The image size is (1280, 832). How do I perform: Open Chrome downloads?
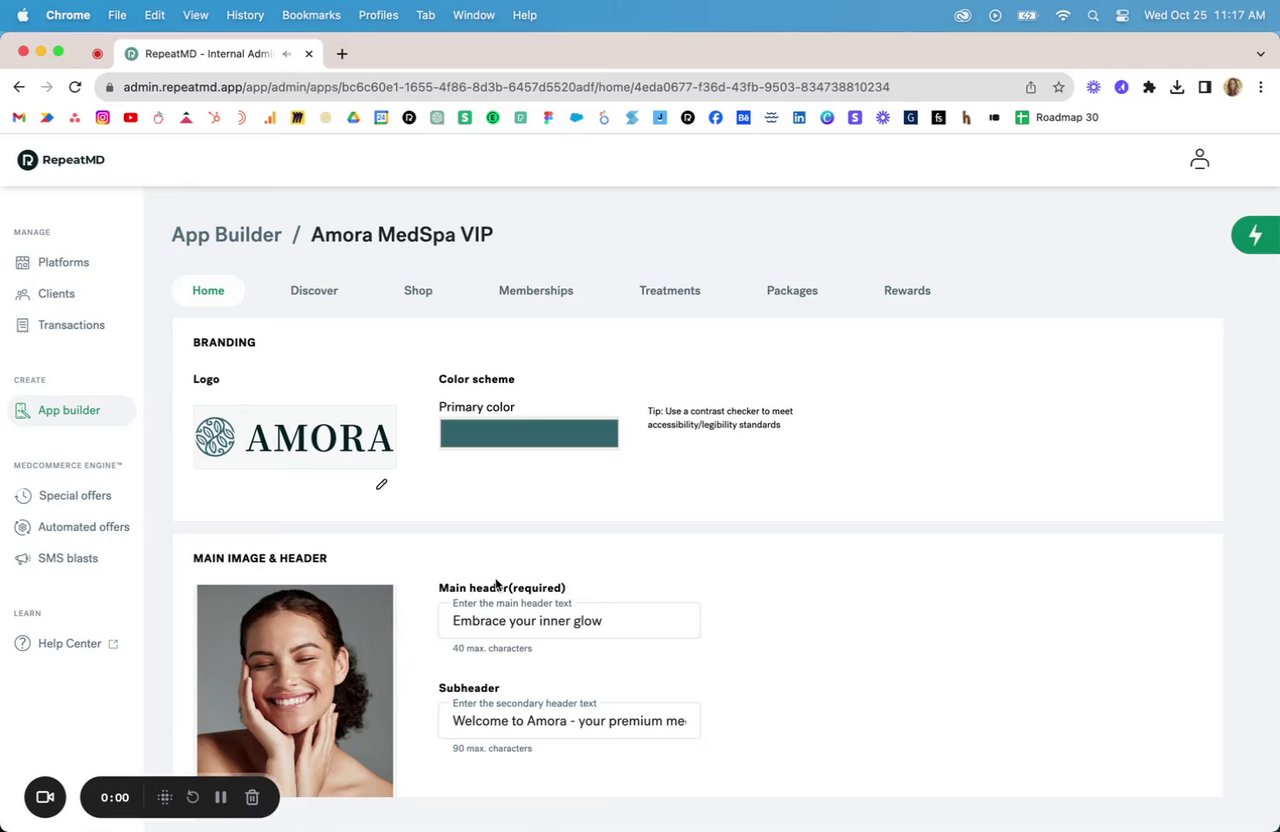[1177, 87]
